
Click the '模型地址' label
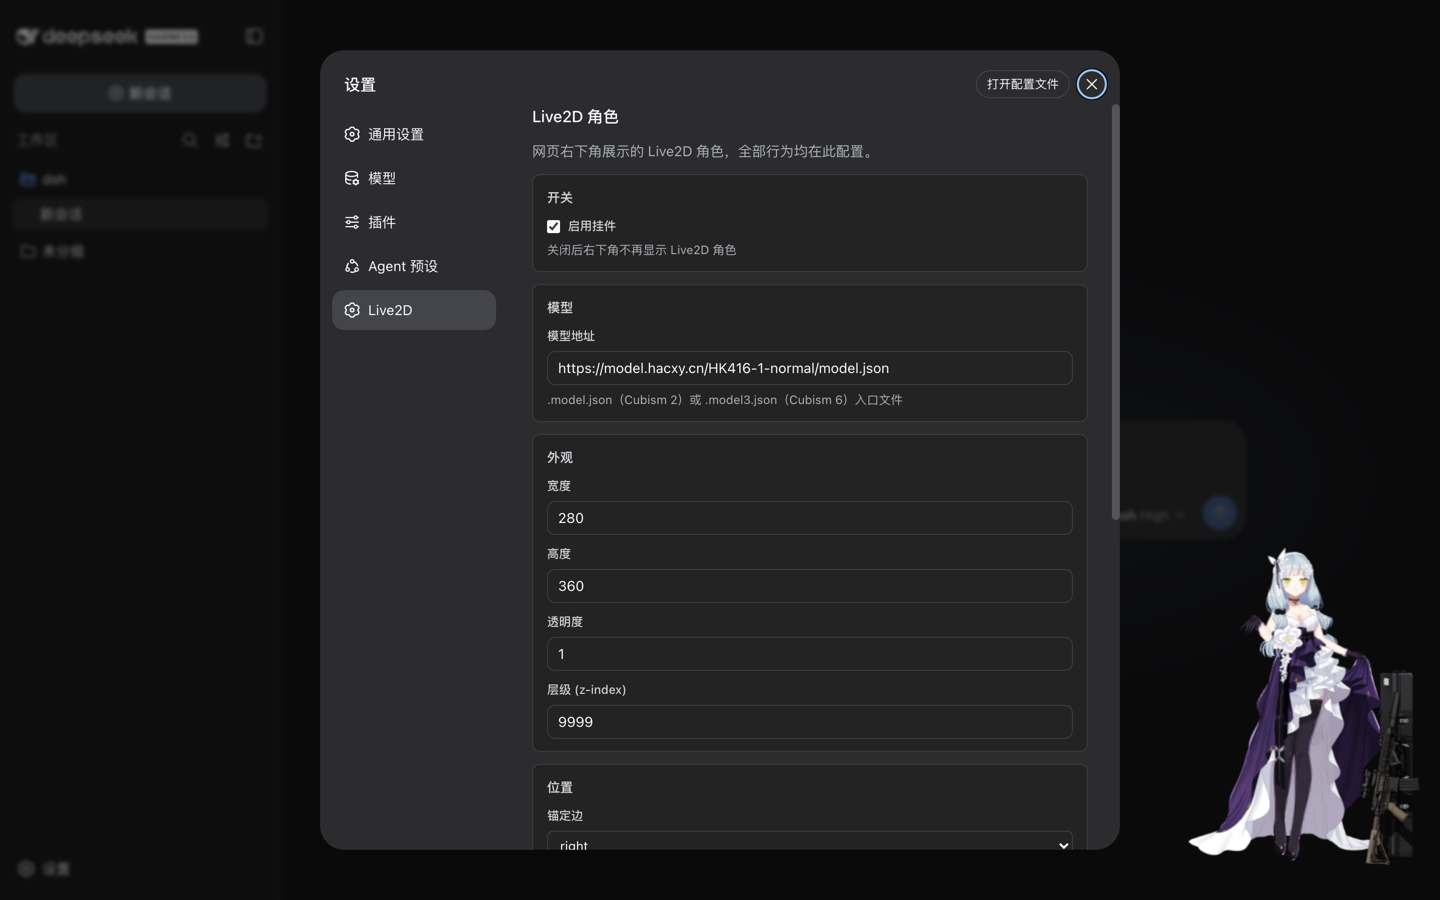[571, 336]
